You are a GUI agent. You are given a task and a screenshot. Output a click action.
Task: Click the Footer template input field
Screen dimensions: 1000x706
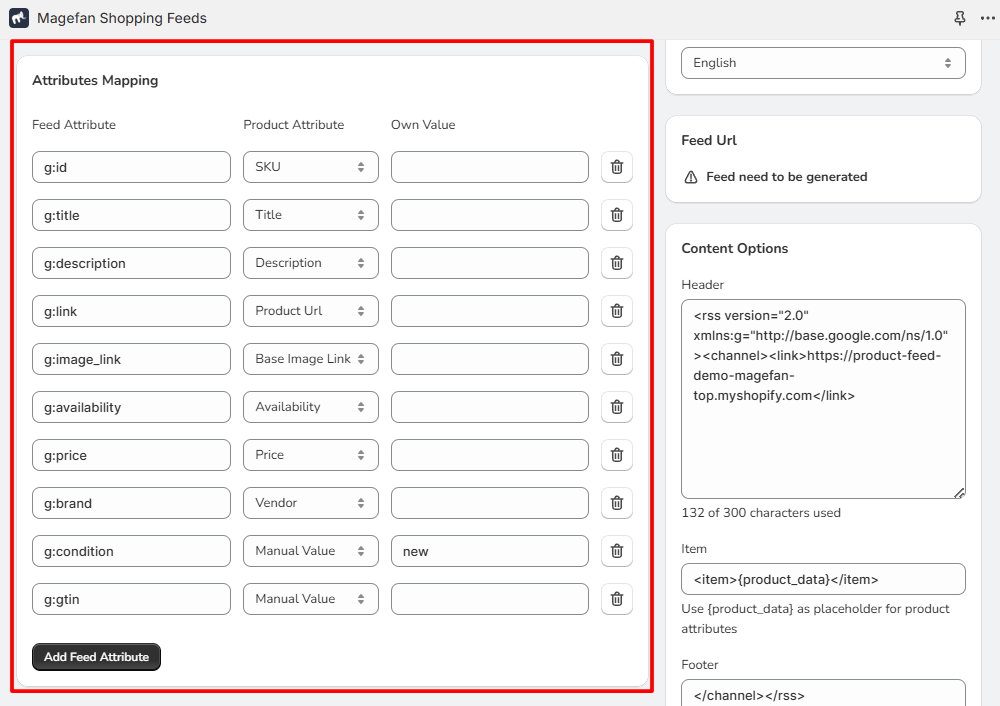coord(823,693)
